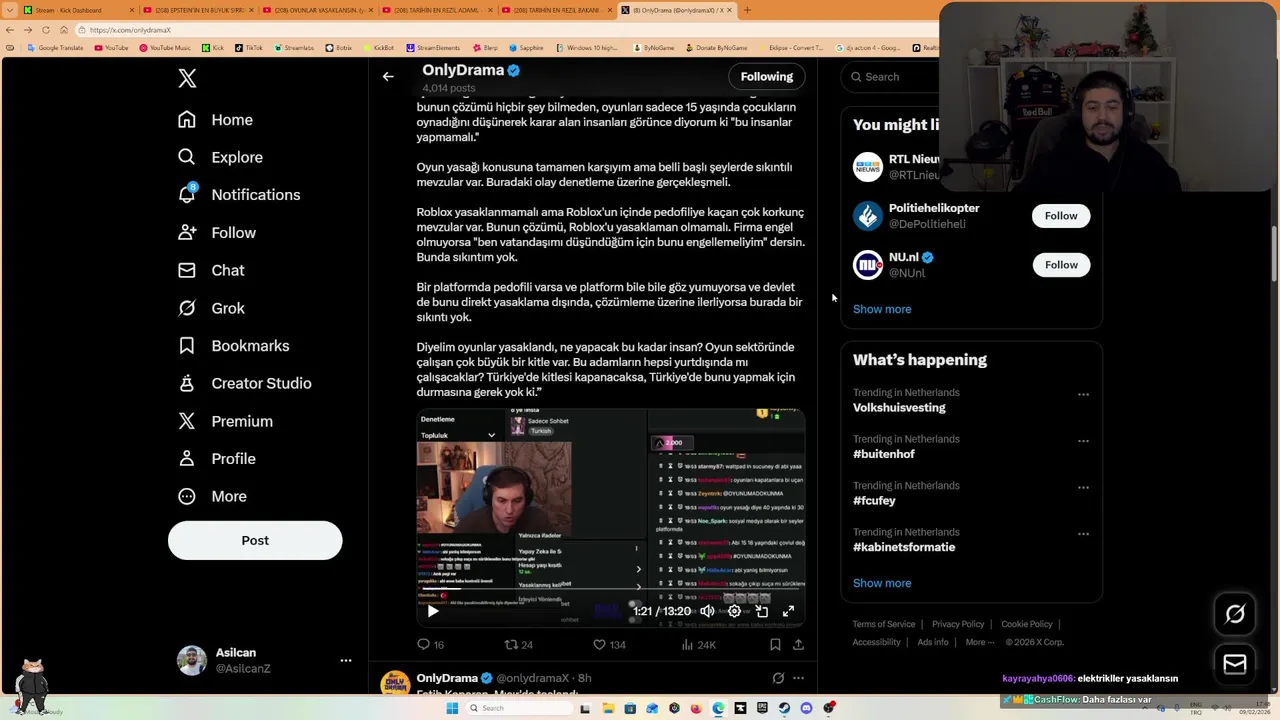The height and width of the screenshot is (720, 1280).
Task: Open more options on the 8h post
Action: click(798, 678)
